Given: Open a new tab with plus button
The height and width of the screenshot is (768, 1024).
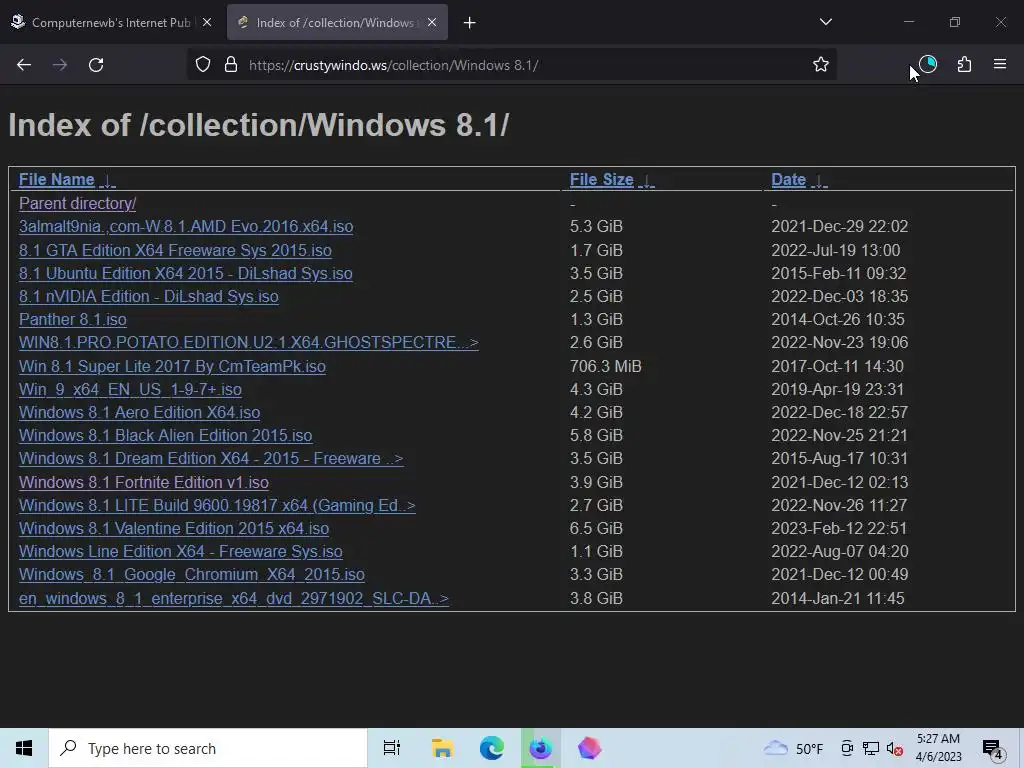Looking at the screenshot, I should click(x=470, y=23).
